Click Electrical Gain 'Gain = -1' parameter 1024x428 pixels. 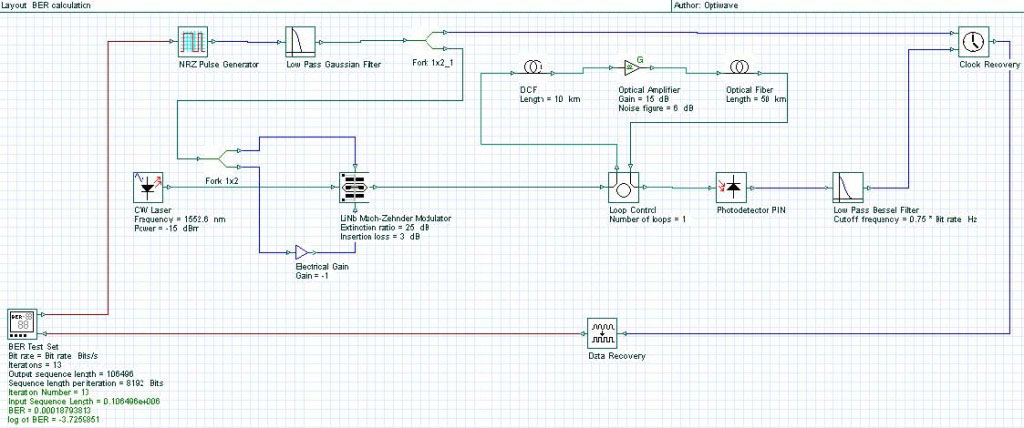point(313,277)
